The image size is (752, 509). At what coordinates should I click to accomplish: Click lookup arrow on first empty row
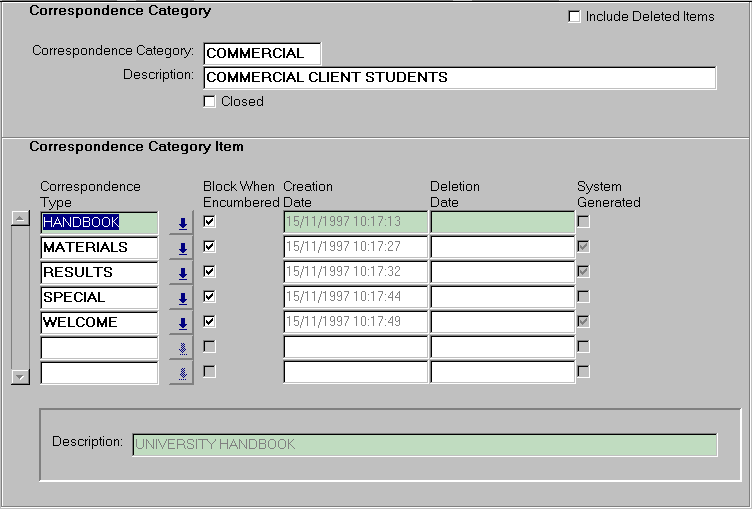182,348
